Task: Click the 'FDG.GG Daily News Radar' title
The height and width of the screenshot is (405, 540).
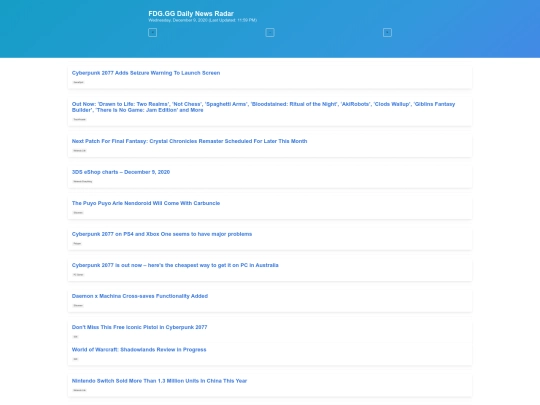Action: coord(191,13)
